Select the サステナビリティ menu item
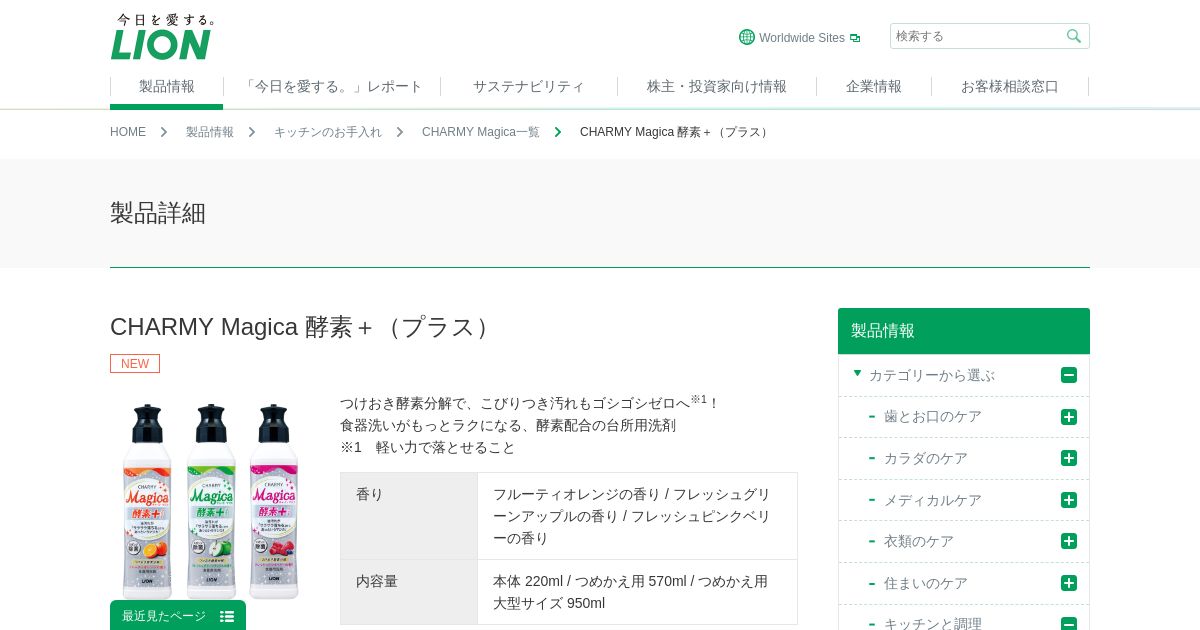The width and height of the screenshot is (1200, 630). (529, 86)
